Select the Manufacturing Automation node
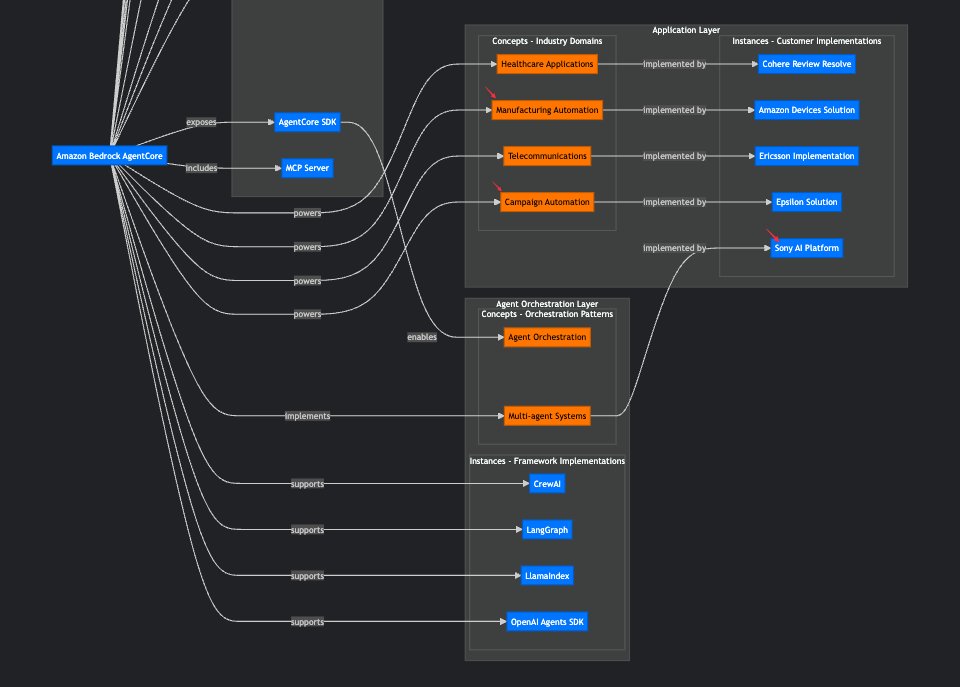Image resolution: width=960 pixels, height=687 pixels. [547, 110]
